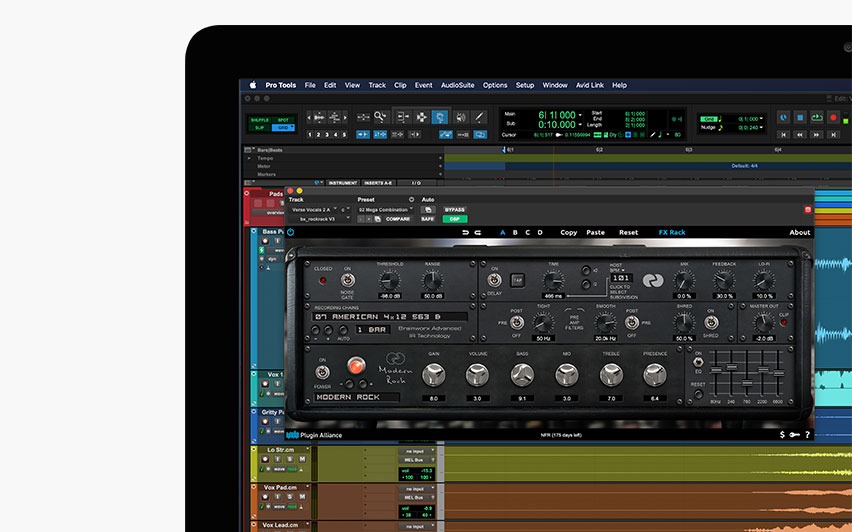This screenshot has height=532, width=852.
Task: Select the Scrubber speaker tool
Action: [461, 117]
